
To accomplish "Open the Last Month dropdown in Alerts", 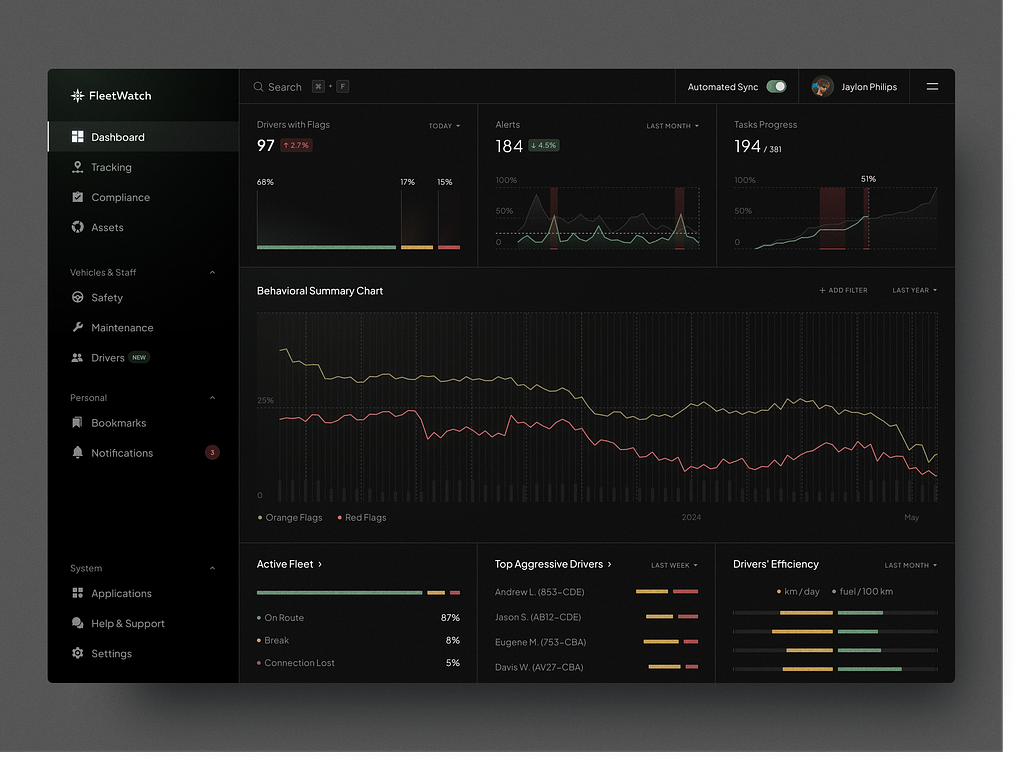I will pyautogui.click(x=673, y=126).
